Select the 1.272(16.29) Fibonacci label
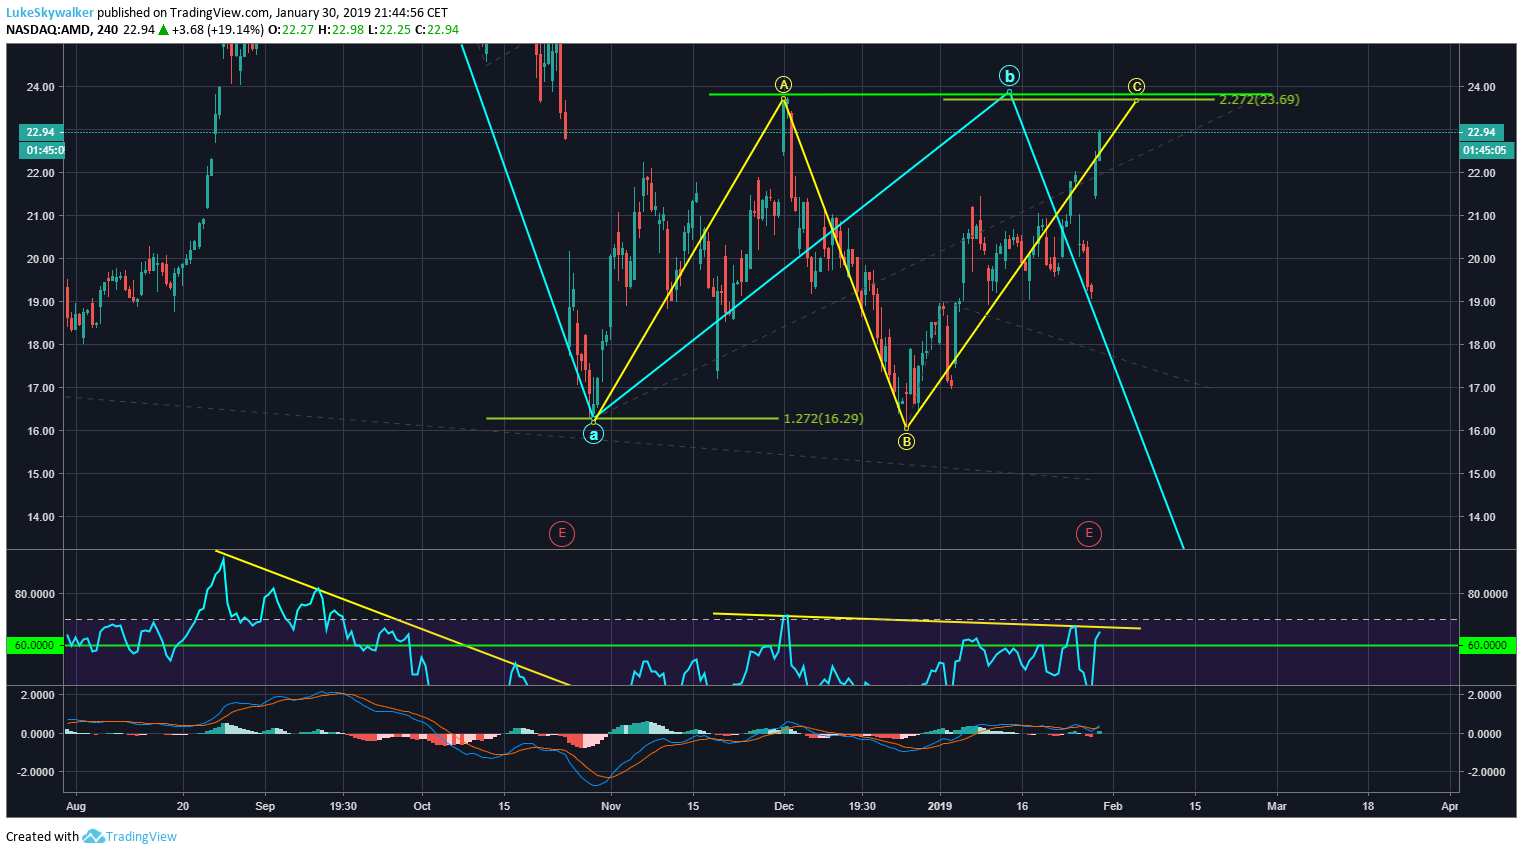 (823, 419)
